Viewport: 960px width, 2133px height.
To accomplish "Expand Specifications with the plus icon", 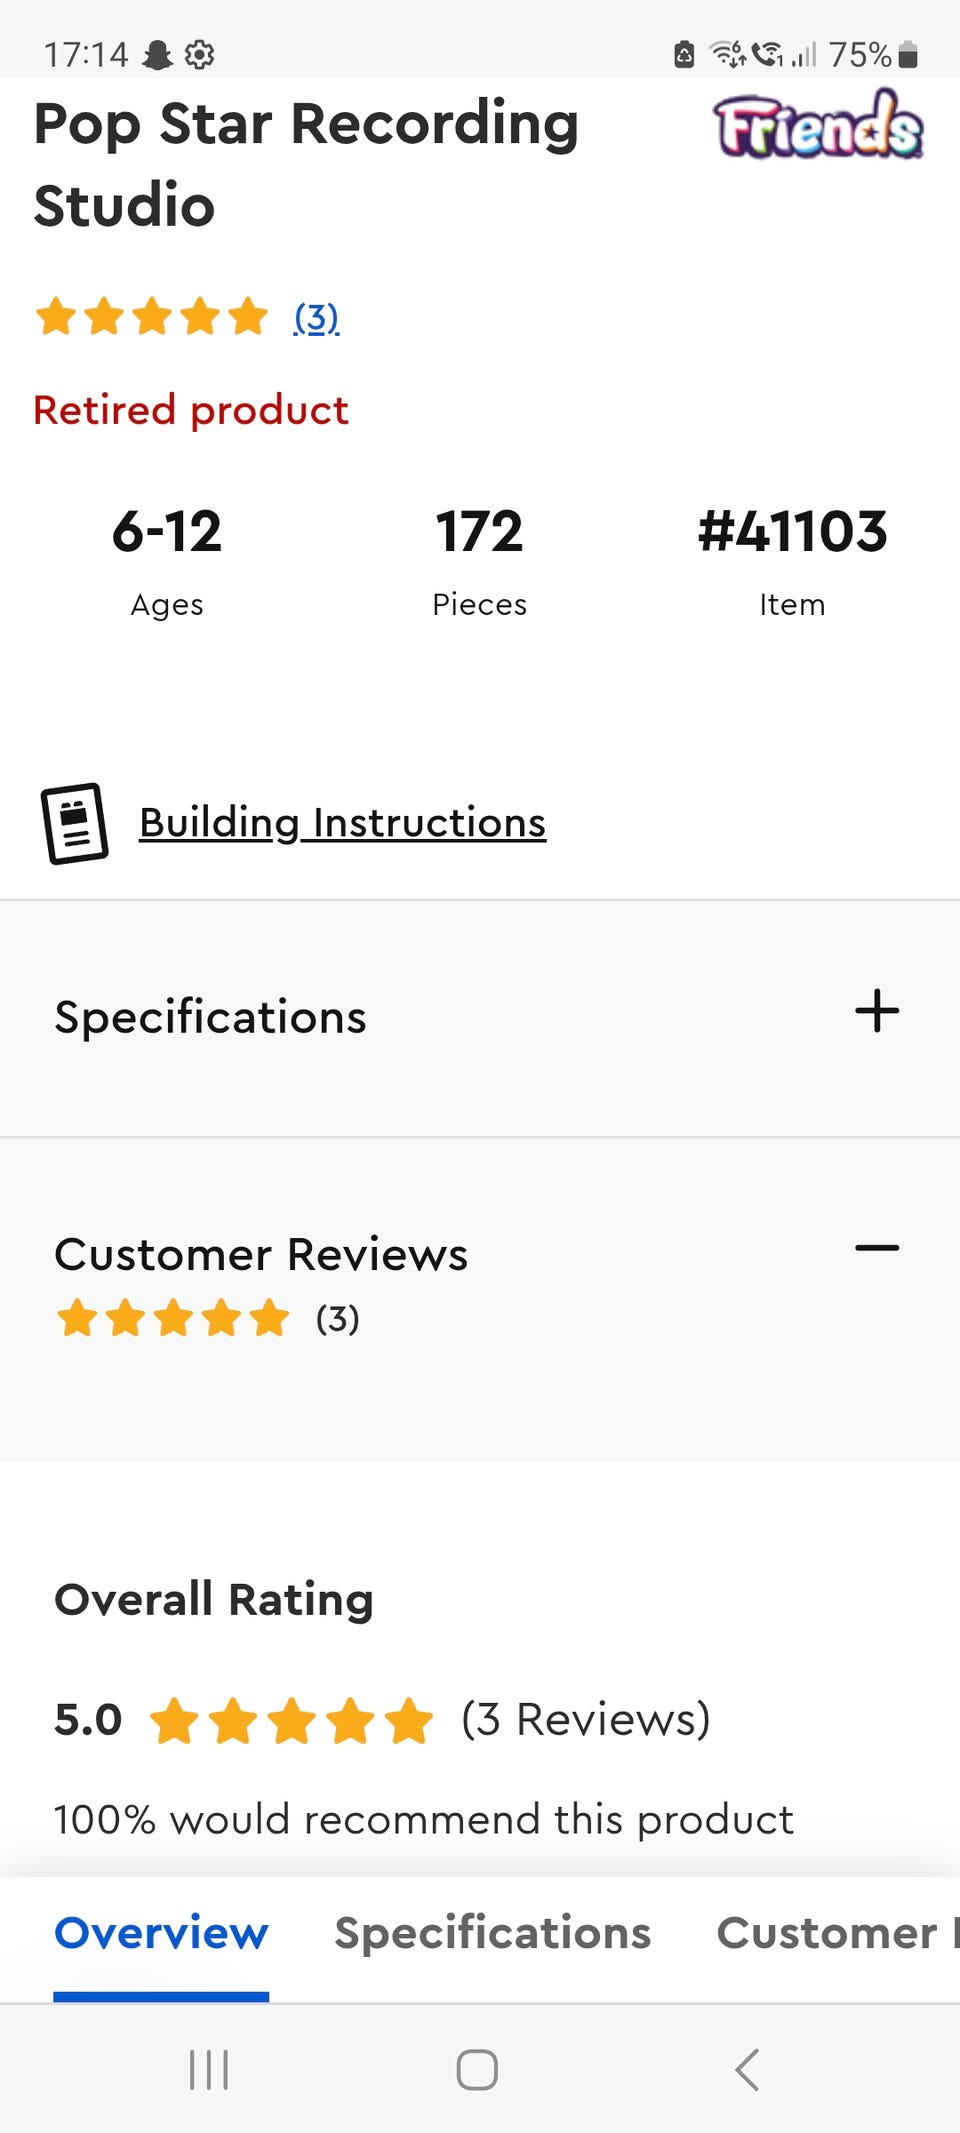I will 877,1010.
